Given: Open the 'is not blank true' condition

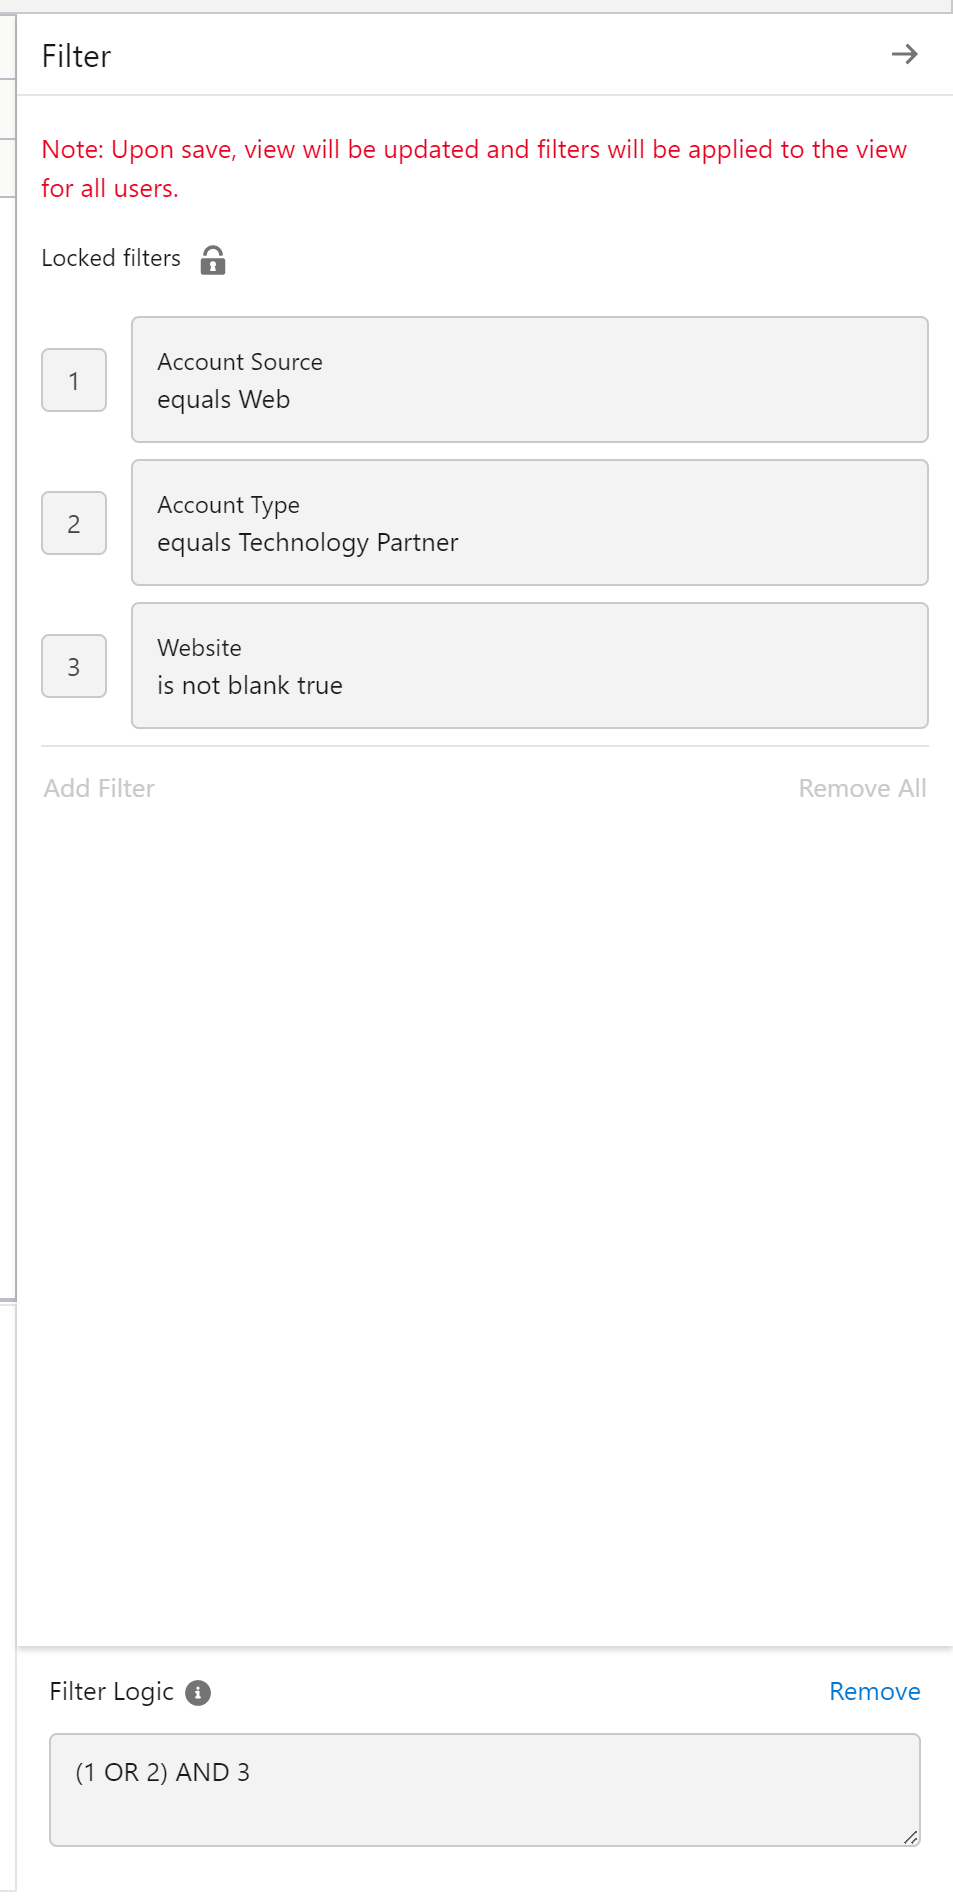Looking at the screenshot, I should click(250, 686).
